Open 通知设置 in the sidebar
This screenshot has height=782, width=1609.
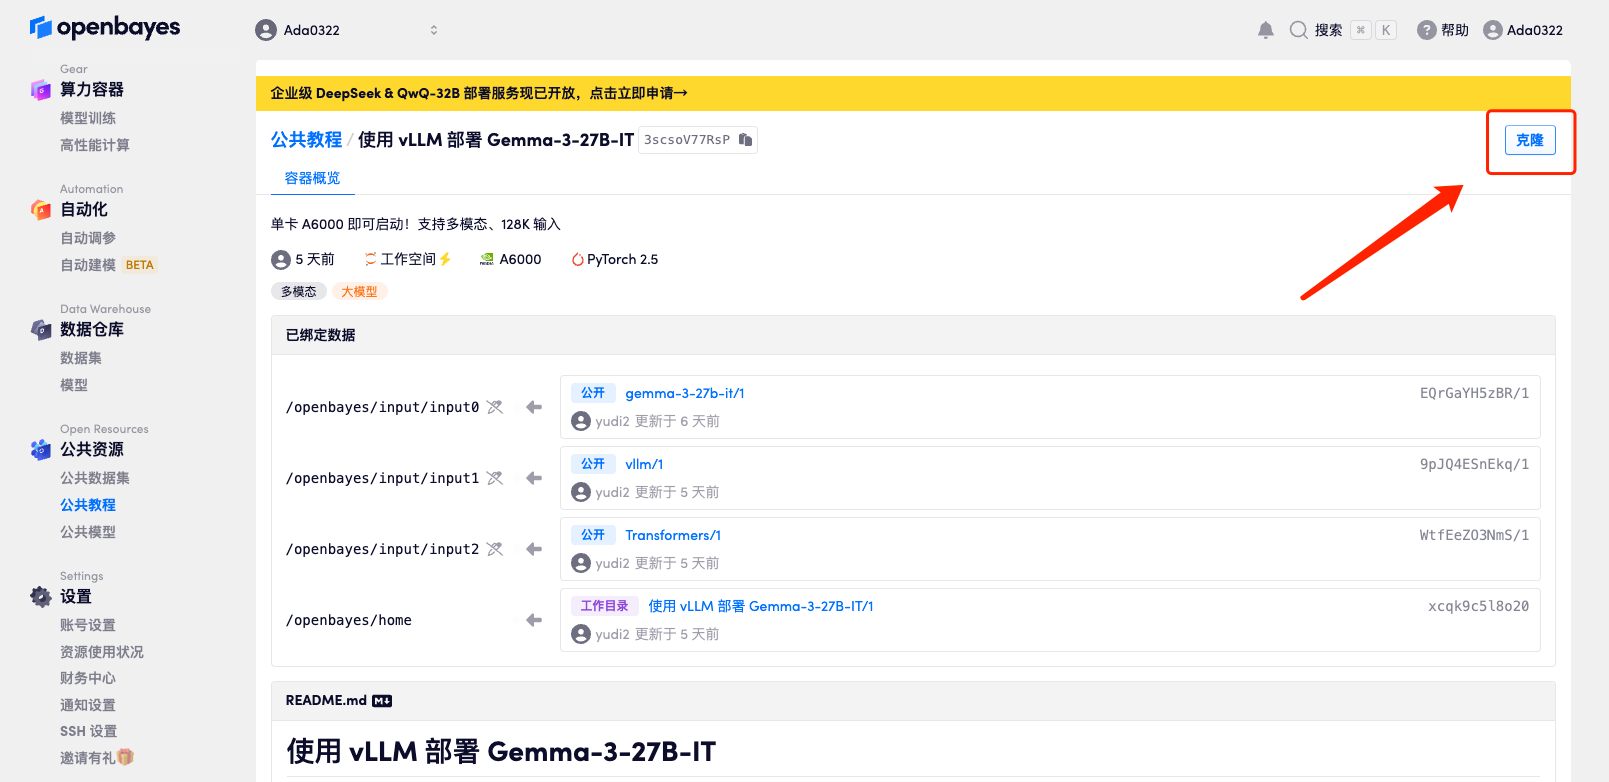[x=88, y=705]
